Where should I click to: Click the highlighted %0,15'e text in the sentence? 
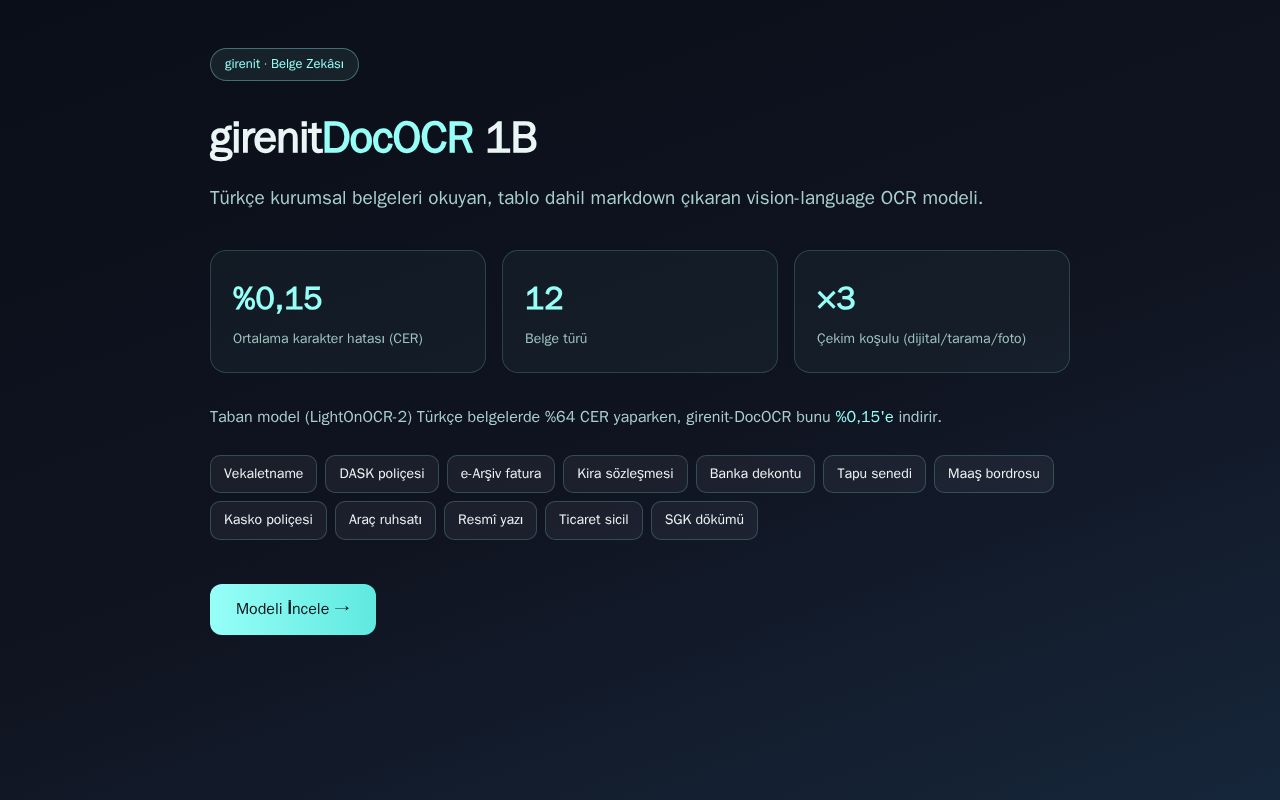865,417
